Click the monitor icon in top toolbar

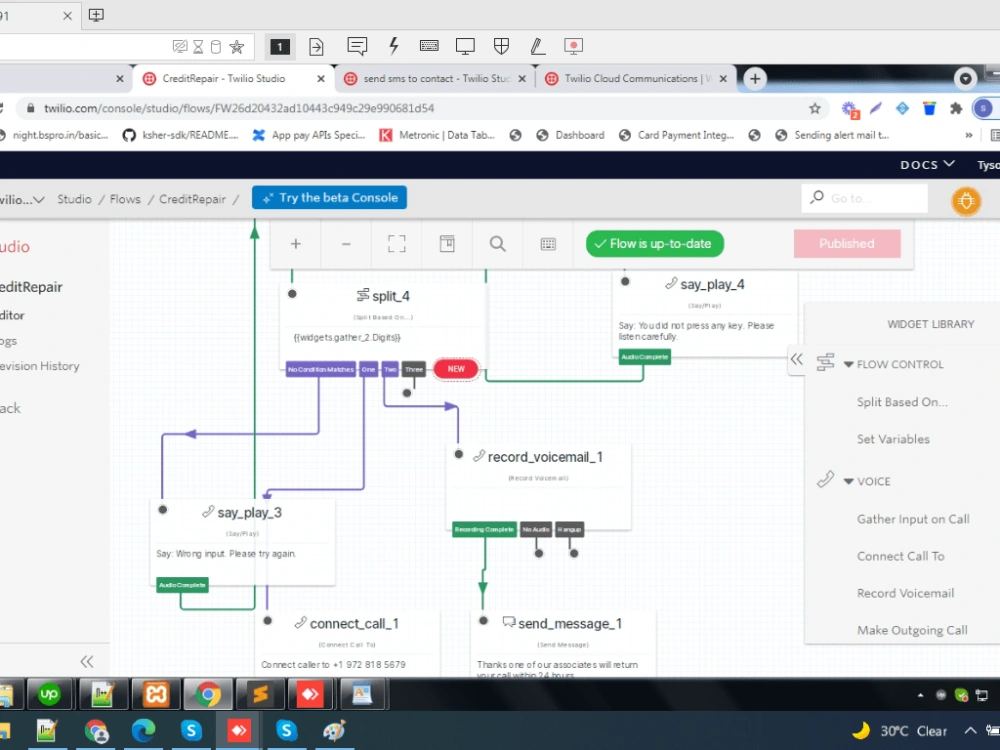click(465, 46)
